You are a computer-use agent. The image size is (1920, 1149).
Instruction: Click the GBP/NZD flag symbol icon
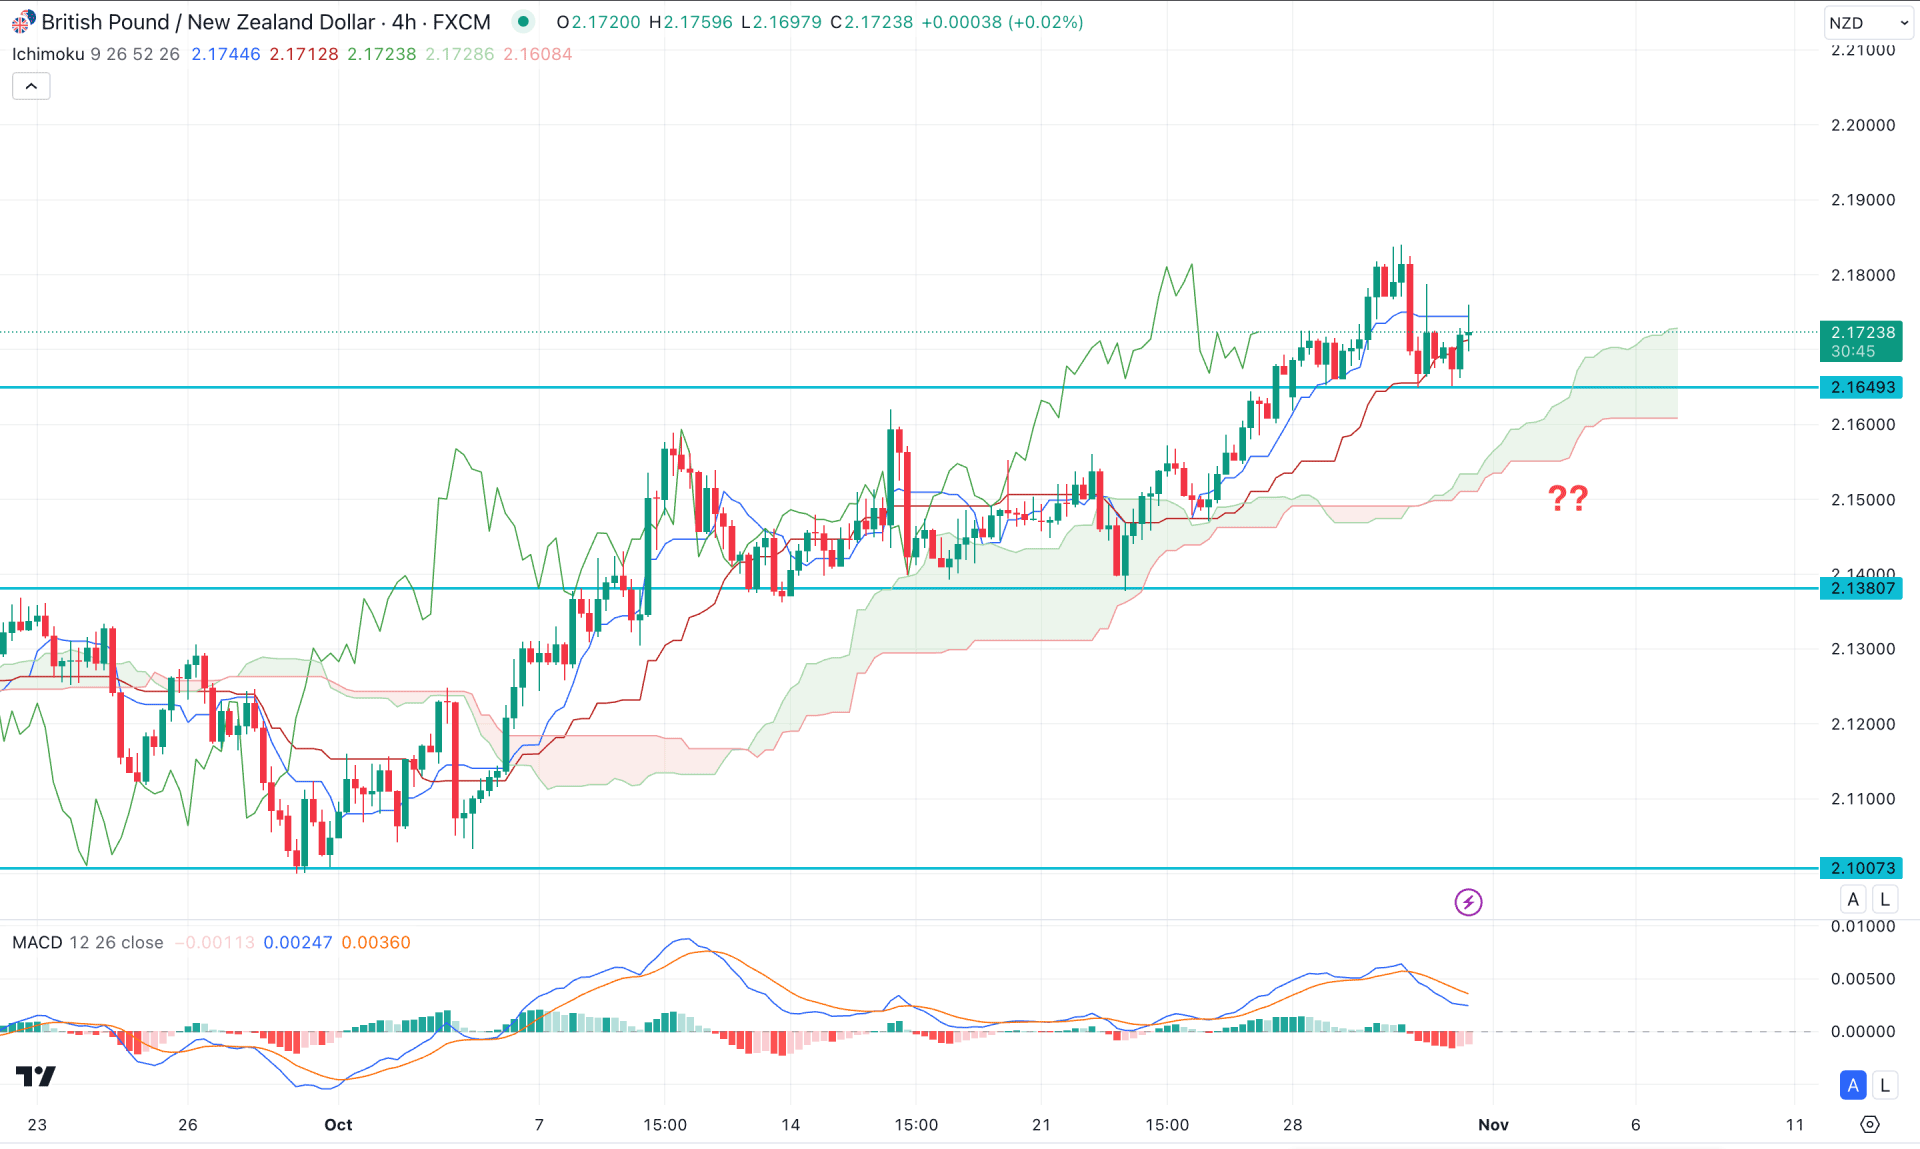22,22
